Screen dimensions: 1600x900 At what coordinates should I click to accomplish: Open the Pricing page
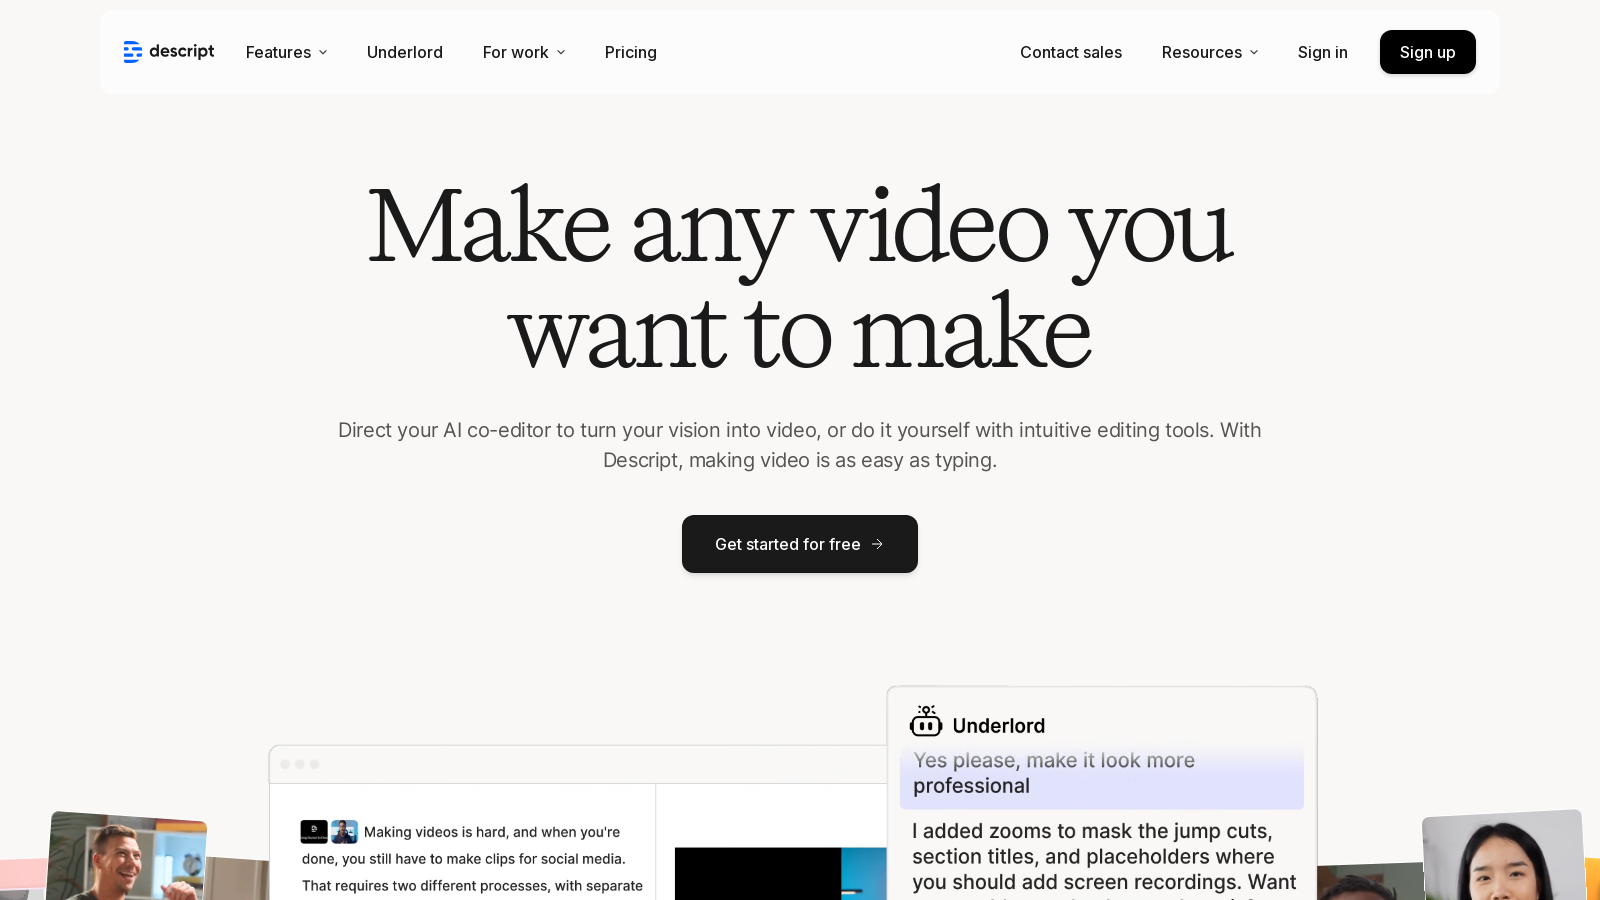630,52
